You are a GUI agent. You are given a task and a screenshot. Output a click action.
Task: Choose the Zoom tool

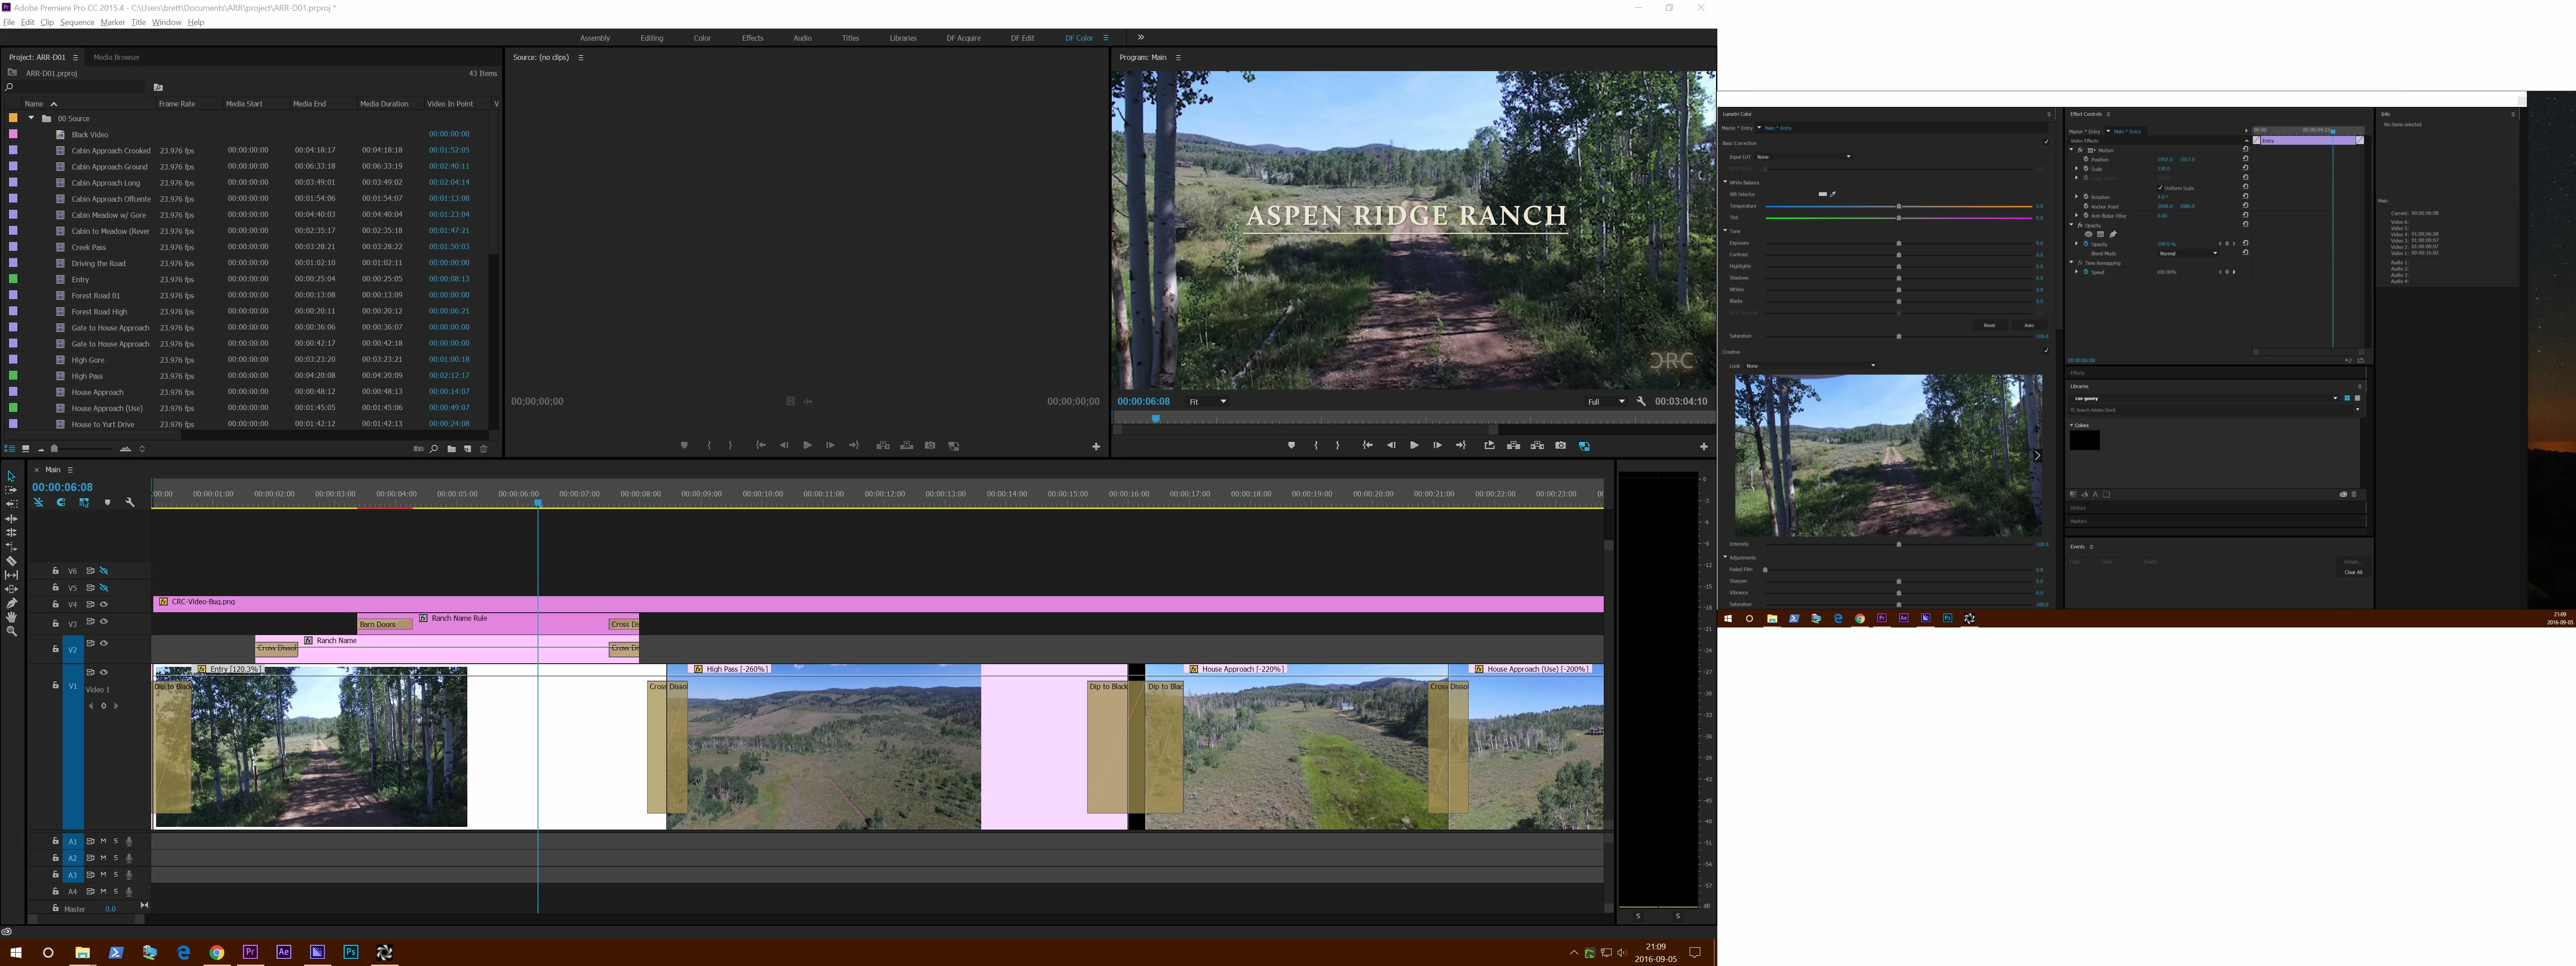11,631
